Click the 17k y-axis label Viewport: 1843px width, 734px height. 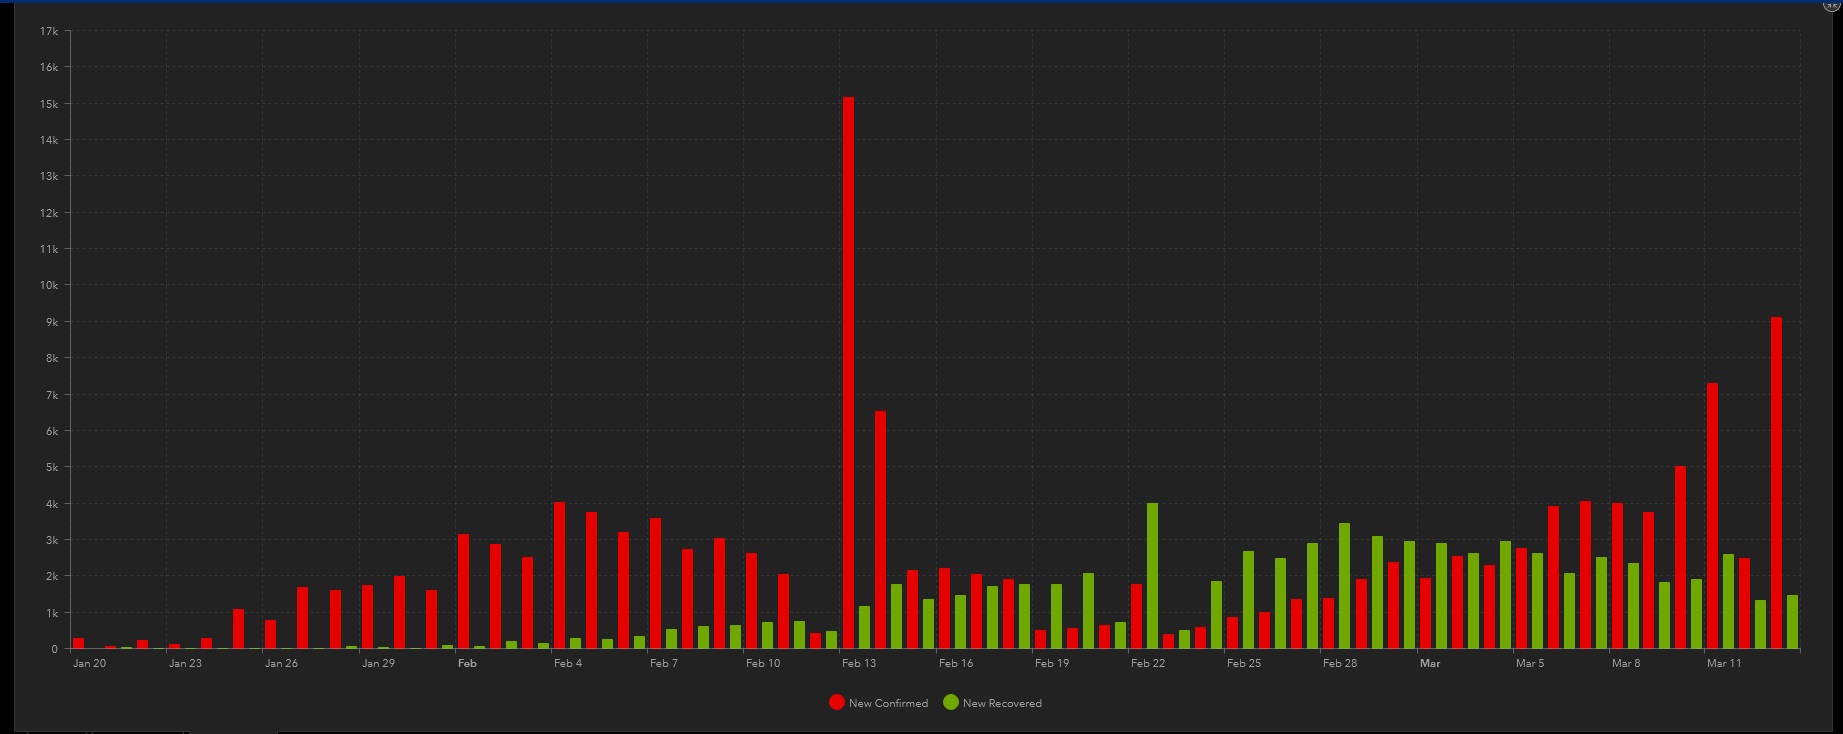[x=49, y=31]
